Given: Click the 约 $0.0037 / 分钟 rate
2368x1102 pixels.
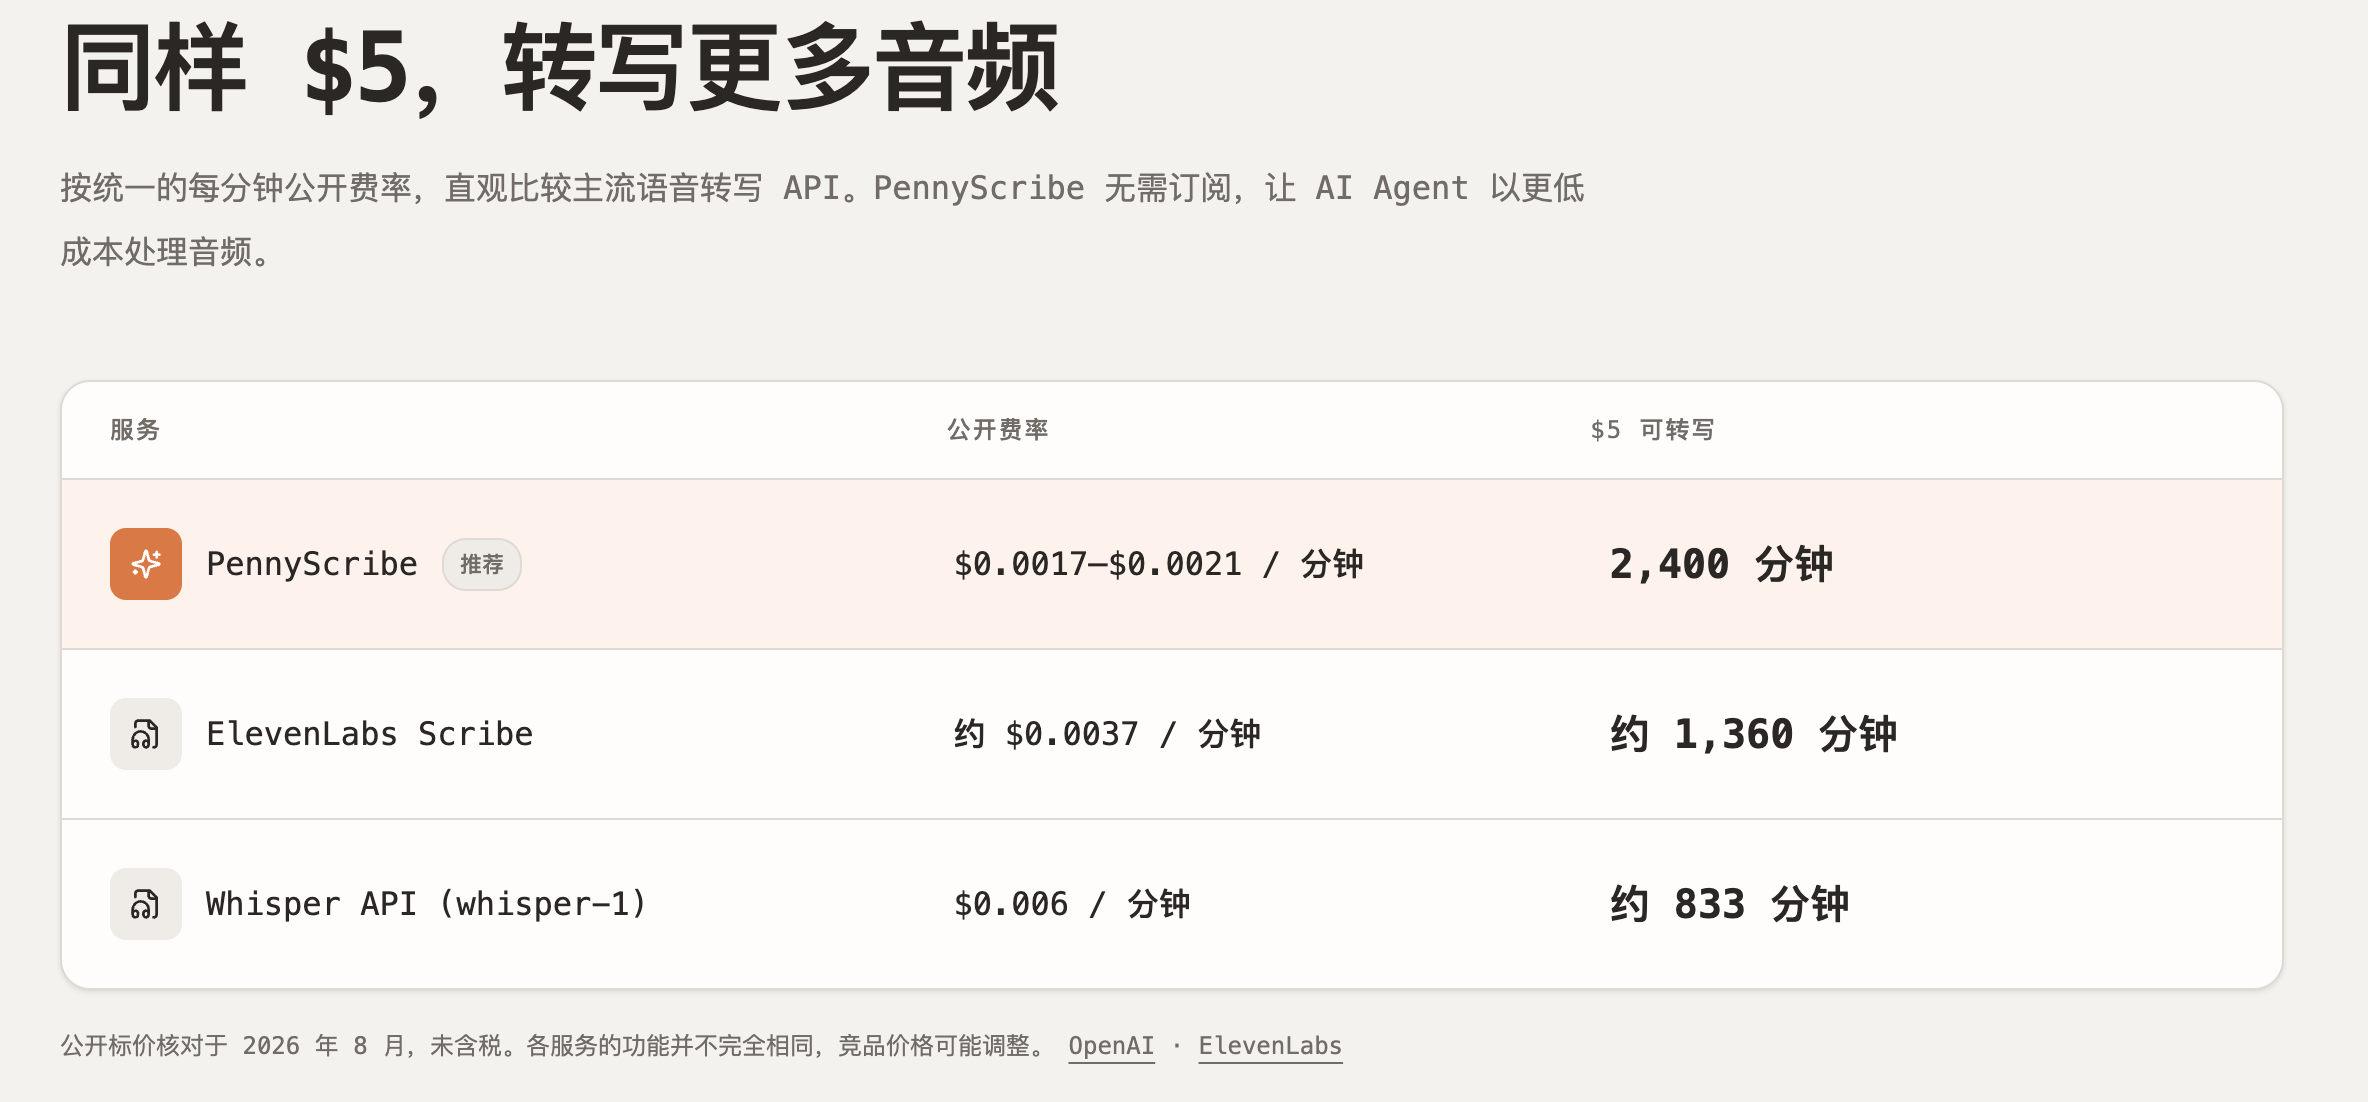Looking at the screenshot, I should 1107,734.
